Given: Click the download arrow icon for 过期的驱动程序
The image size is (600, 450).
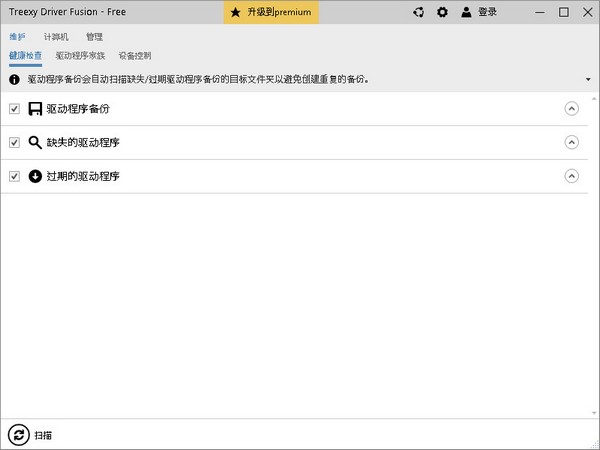Looking at the screenshot, I should (35, 176).
